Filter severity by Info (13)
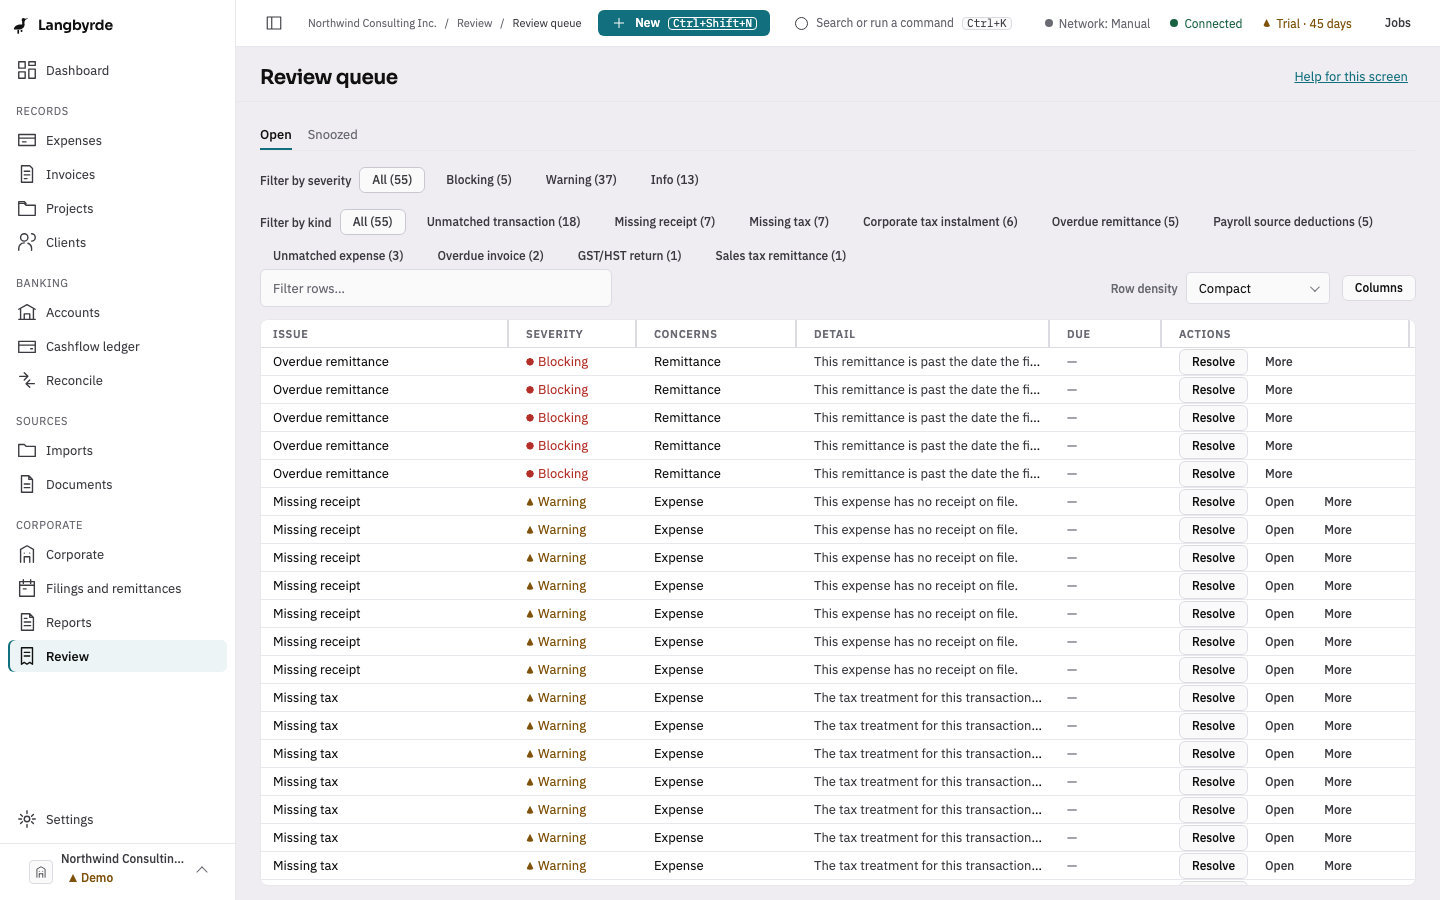The width and height of the screenshot is (1440, 900). (x=674, y=180)
